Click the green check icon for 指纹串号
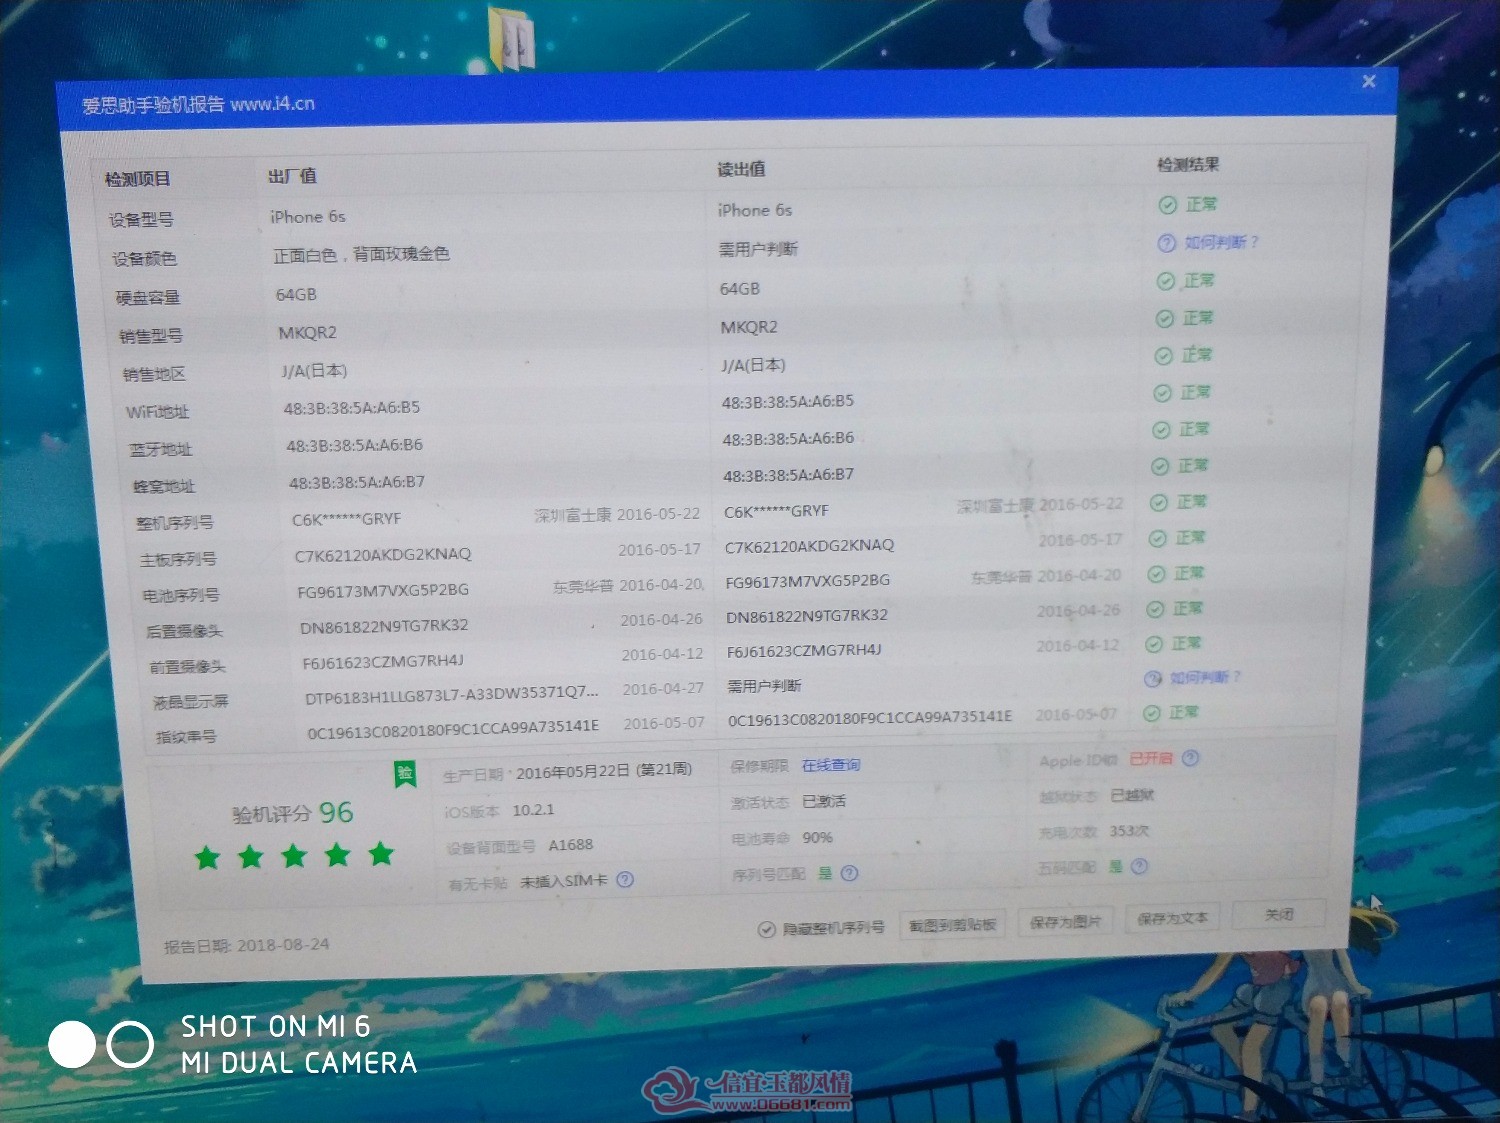This screenshot has width=1500, height=1123. (1152, 713)
